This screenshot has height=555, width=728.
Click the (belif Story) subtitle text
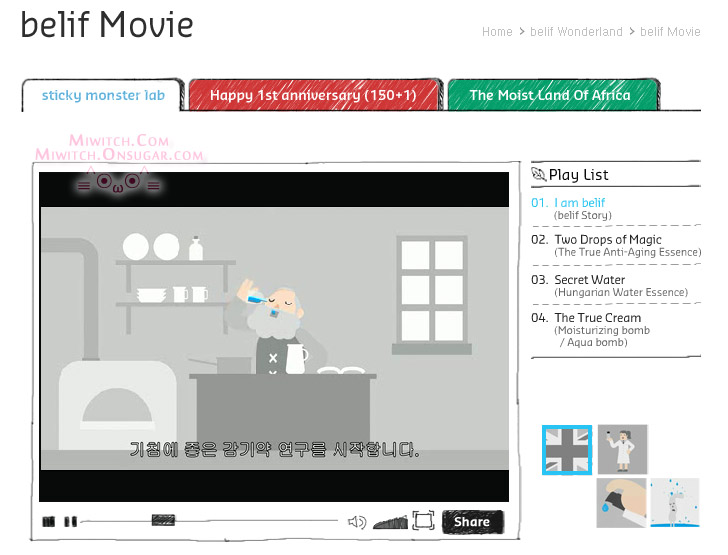pyautogui.click(x=583, y=215)
